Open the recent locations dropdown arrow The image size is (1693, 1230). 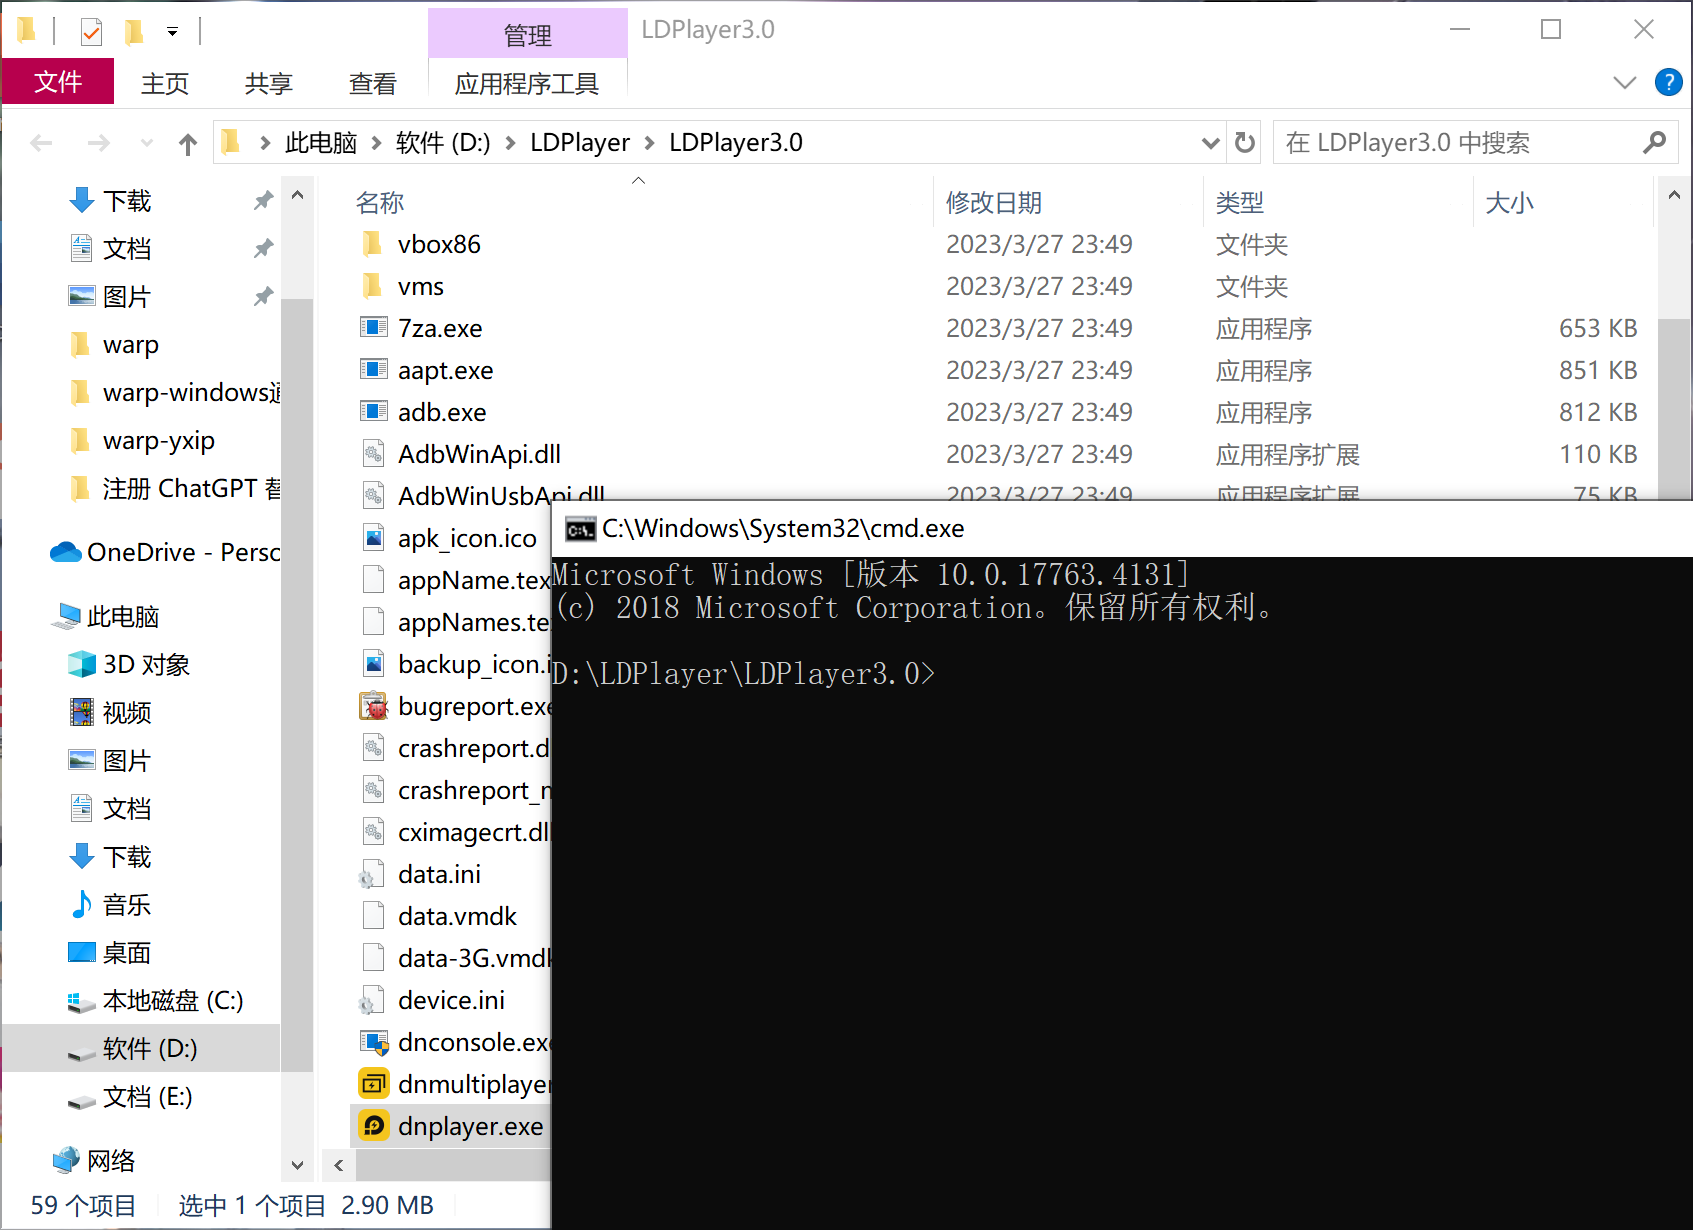tap(147, 144)
